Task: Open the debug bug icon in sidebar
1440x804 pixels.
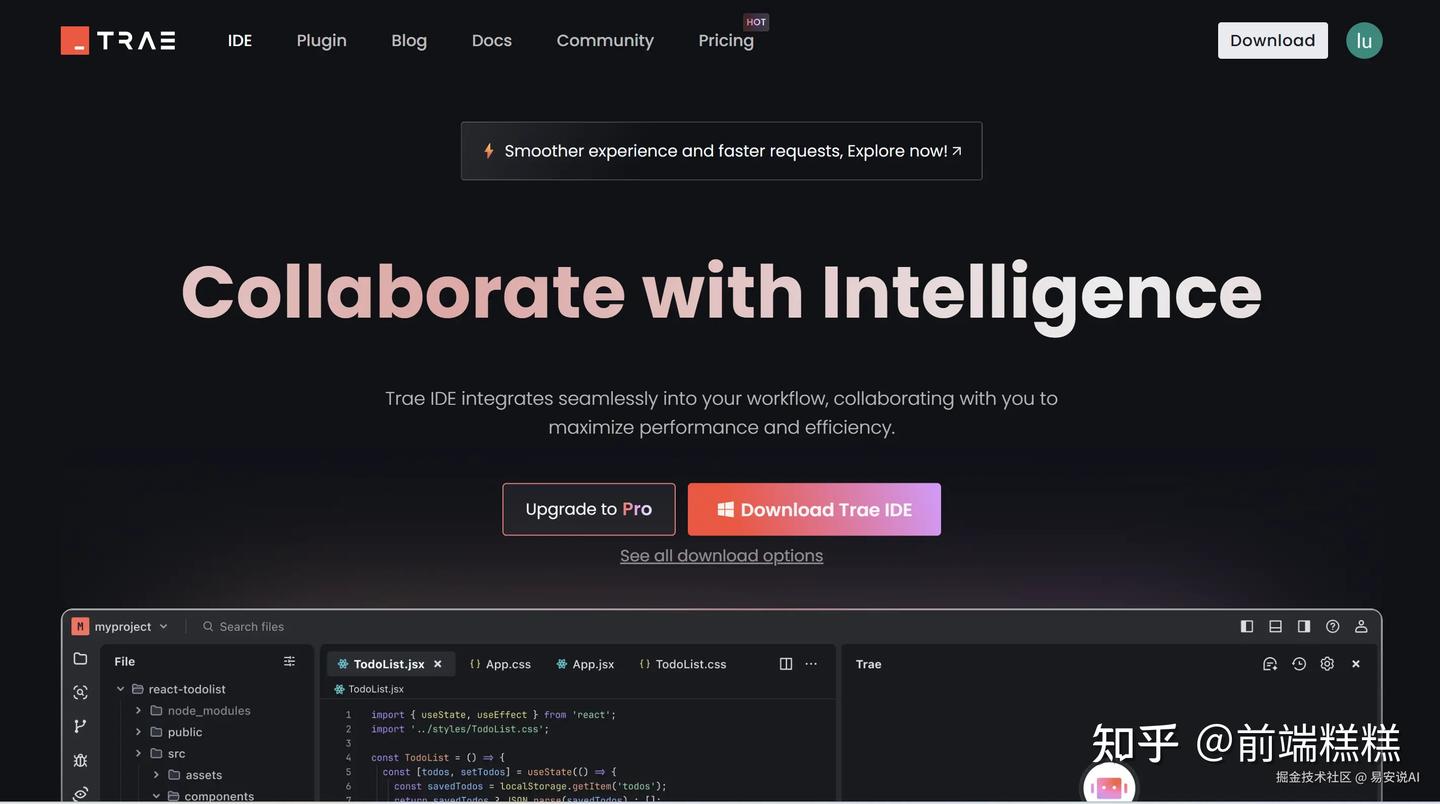Action: click(80, 760)
